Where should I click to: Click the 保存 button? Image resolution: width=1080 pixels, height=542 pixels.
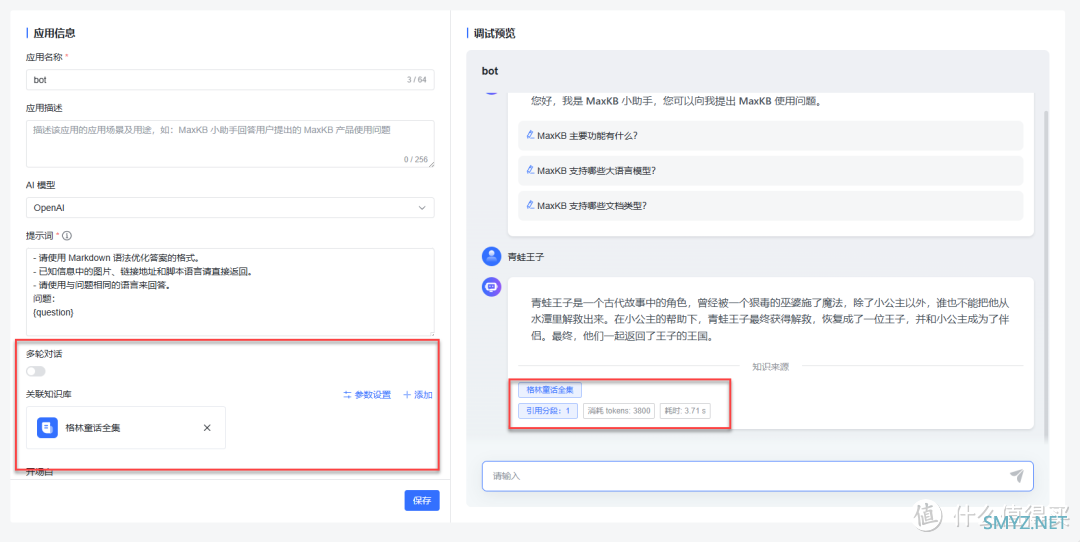(422, 501)
